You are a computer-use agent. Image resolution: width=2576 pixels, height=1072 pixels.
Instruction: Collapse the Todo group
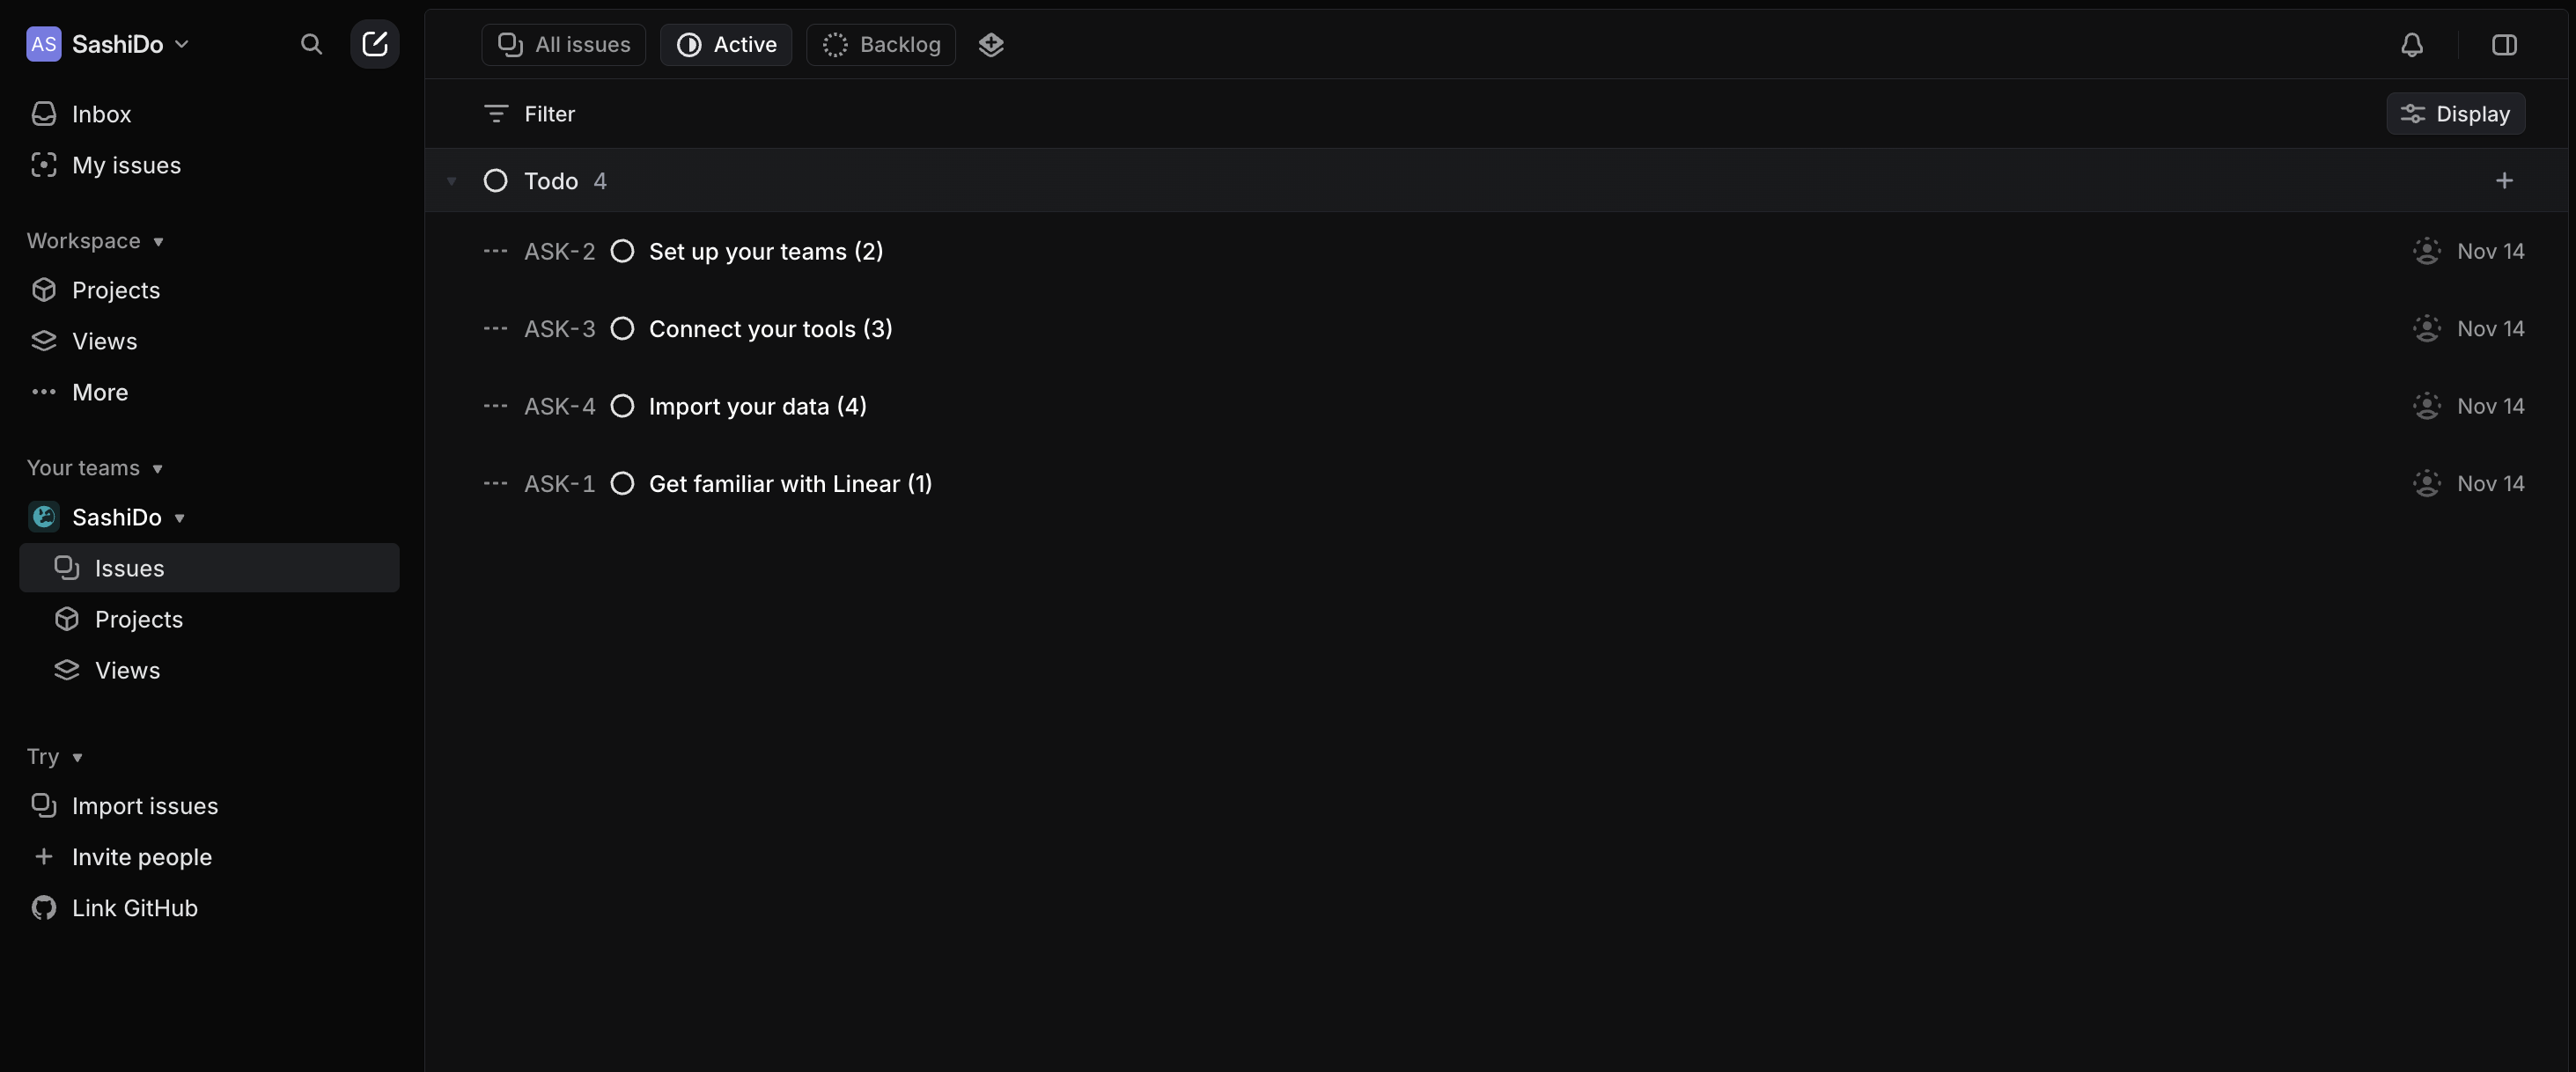coord(451,181)
